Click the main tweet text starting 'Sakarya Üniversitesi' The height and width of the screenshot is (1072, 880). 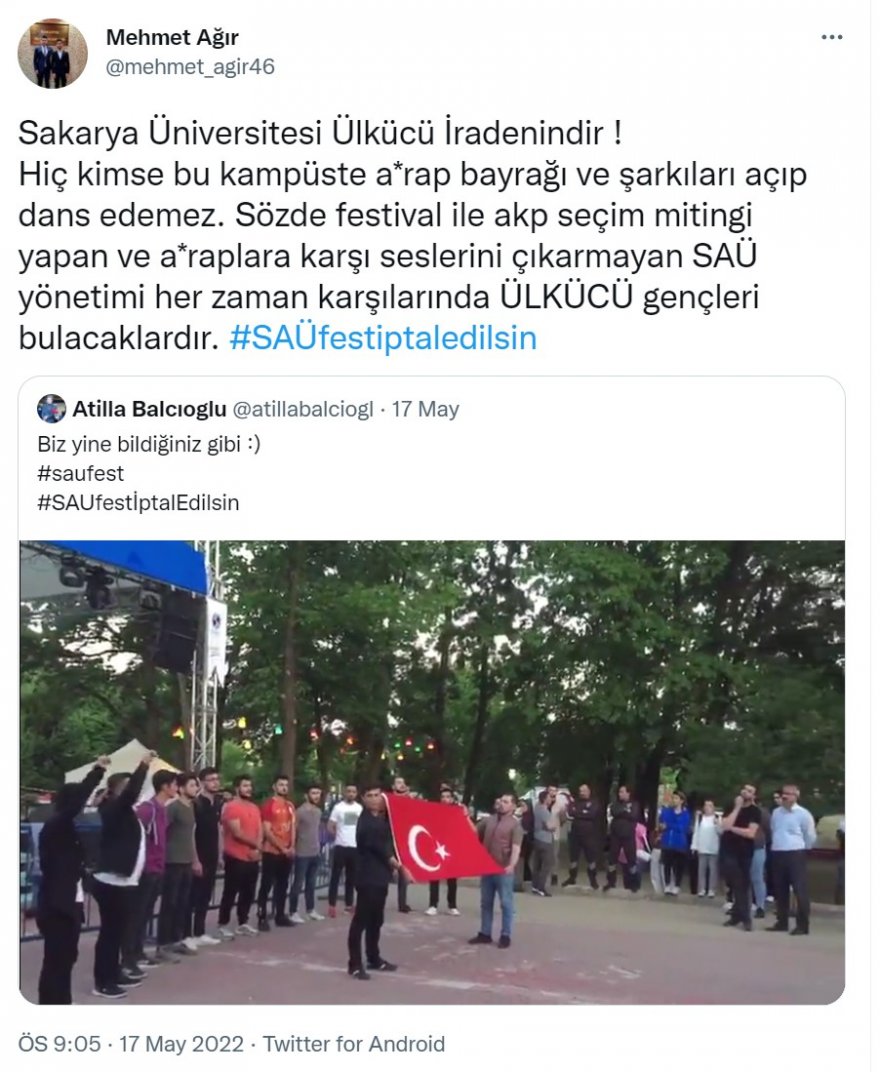[x=412, y=236]
